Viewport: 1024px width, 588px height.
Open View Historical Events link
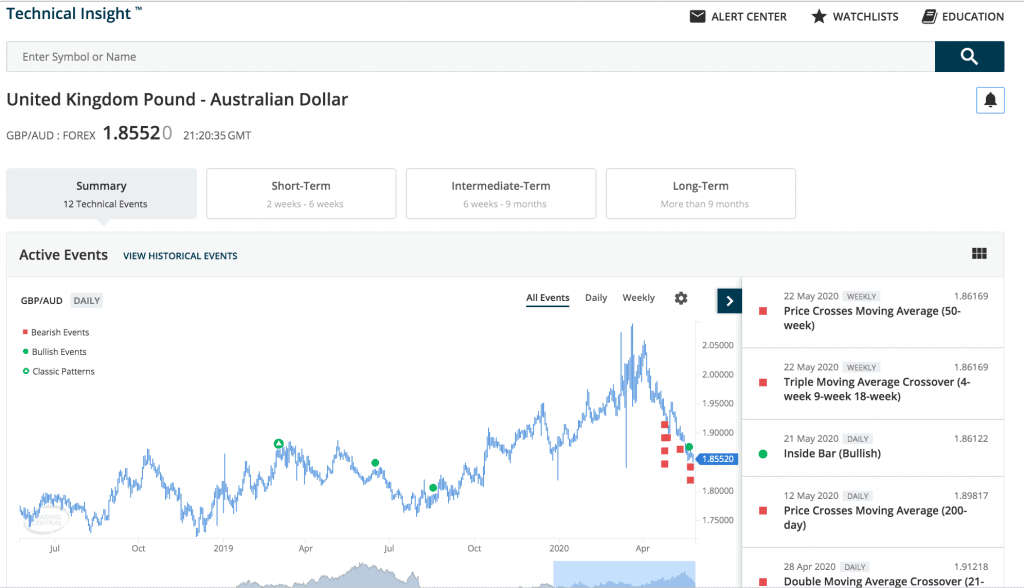pos(180,256)
